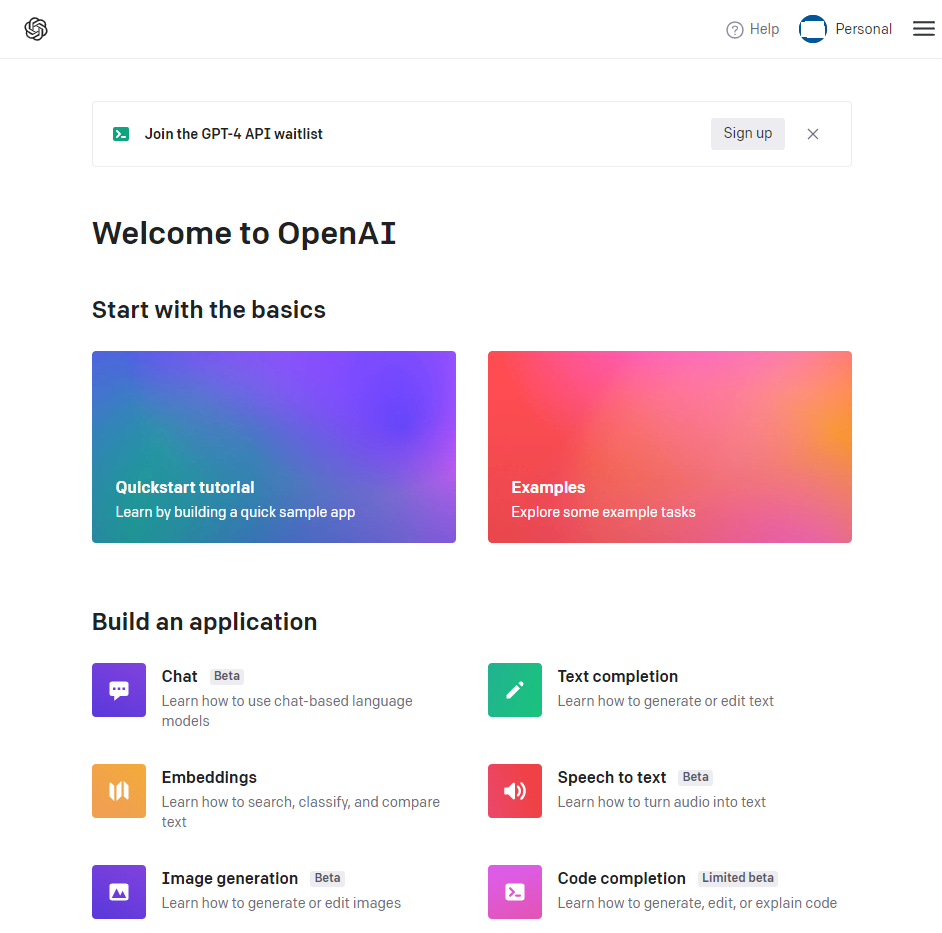The image size is (942, 933).
Task: Click the 'Start with the basics' heading
Action: pos(208,310)
